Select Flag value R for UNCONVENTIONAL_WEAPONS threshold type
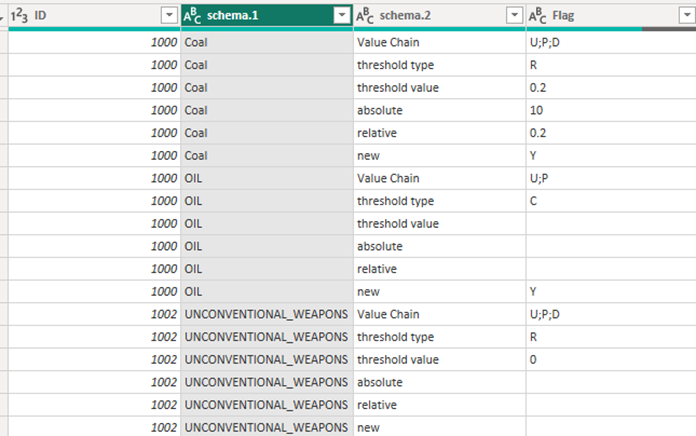 pos(611,337)
